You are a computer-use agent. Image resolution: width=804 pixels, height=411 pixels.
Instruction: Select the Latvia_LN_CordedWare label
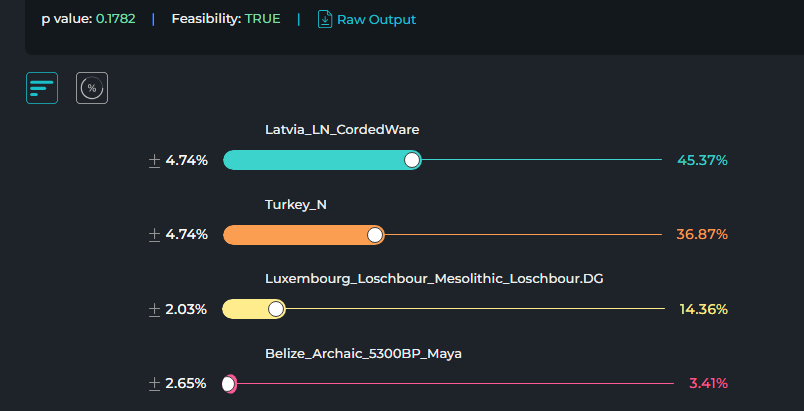click(342, 130)
